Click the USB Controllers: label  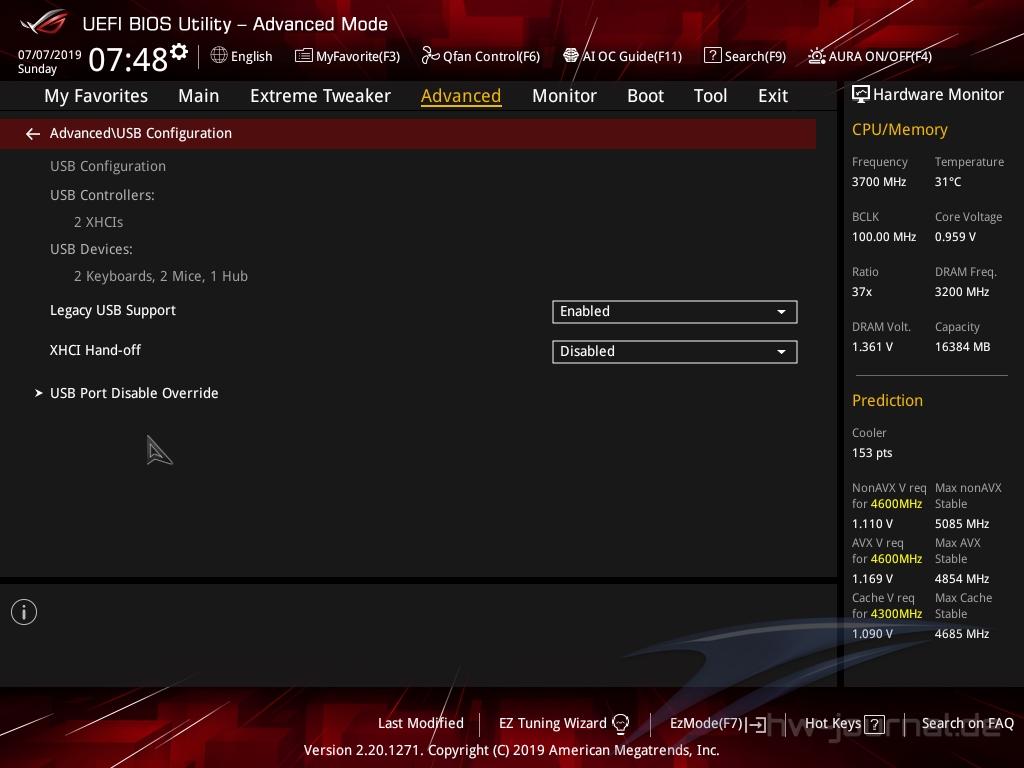102,195
